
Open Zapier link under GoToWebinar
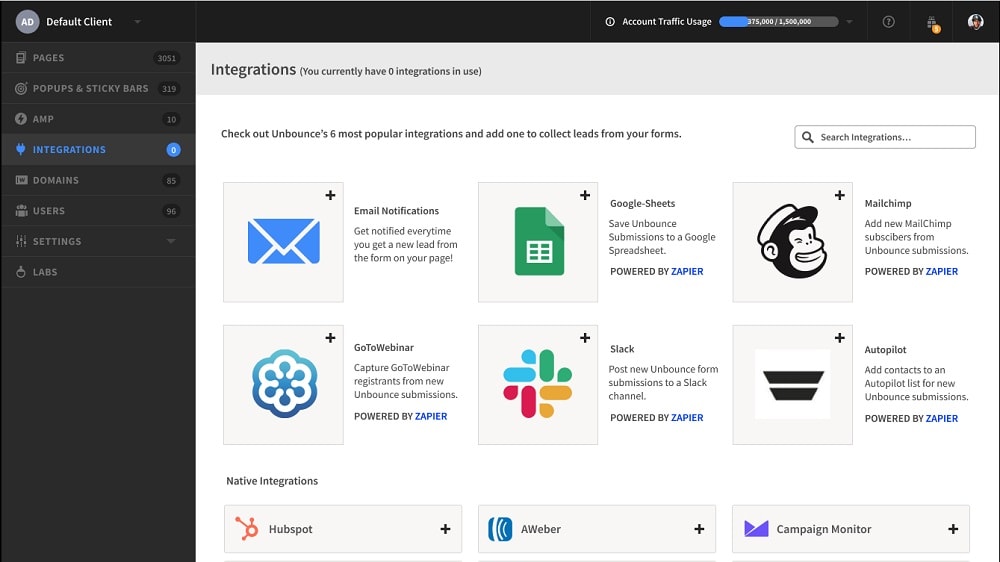tap(431, 416)
